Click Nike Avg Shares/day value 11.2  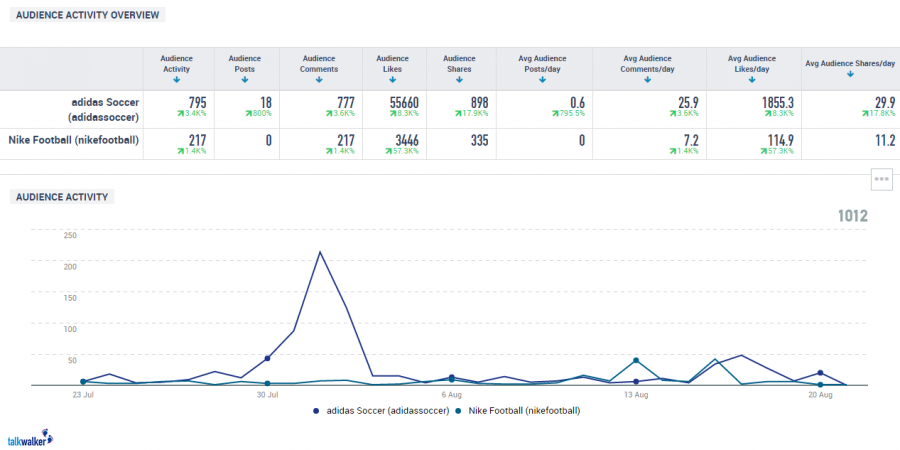point(885,140)
